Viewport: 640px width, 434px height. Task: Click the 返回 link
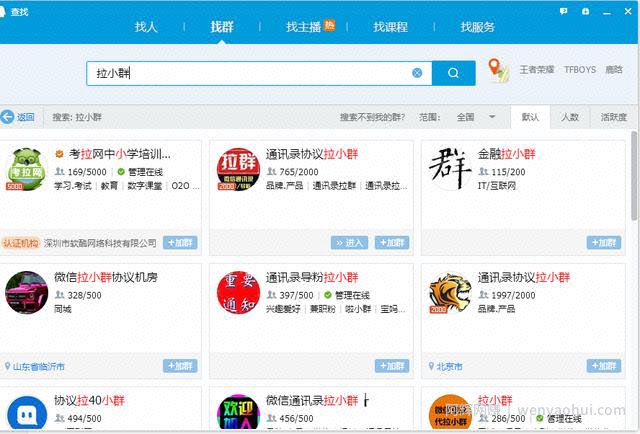[25, 117]
